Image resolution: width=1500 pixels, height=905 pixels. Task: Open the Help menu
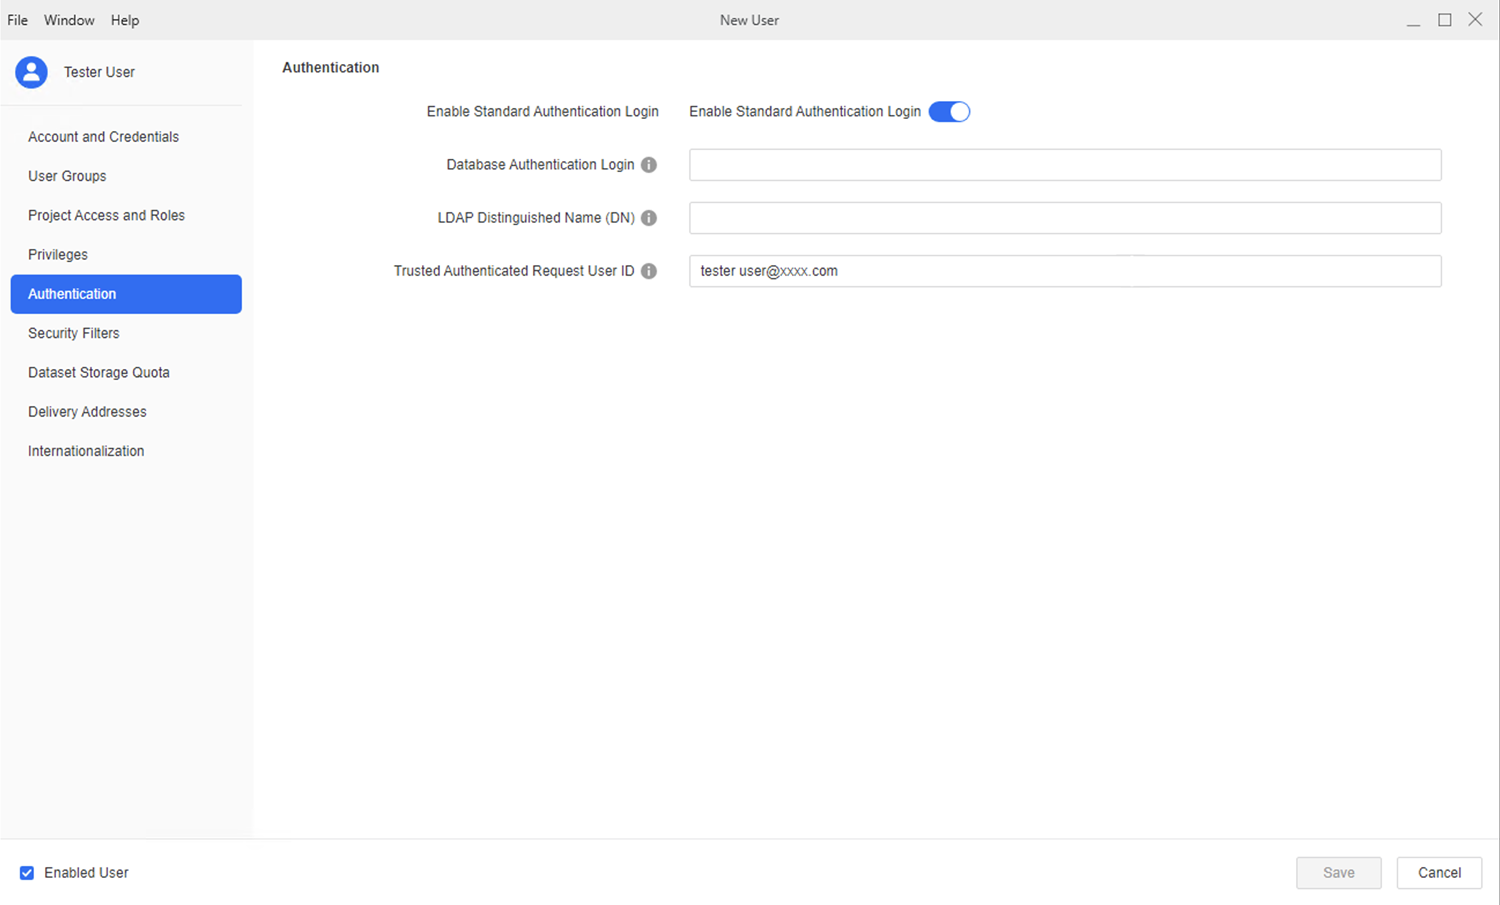[x=125, y=20]
